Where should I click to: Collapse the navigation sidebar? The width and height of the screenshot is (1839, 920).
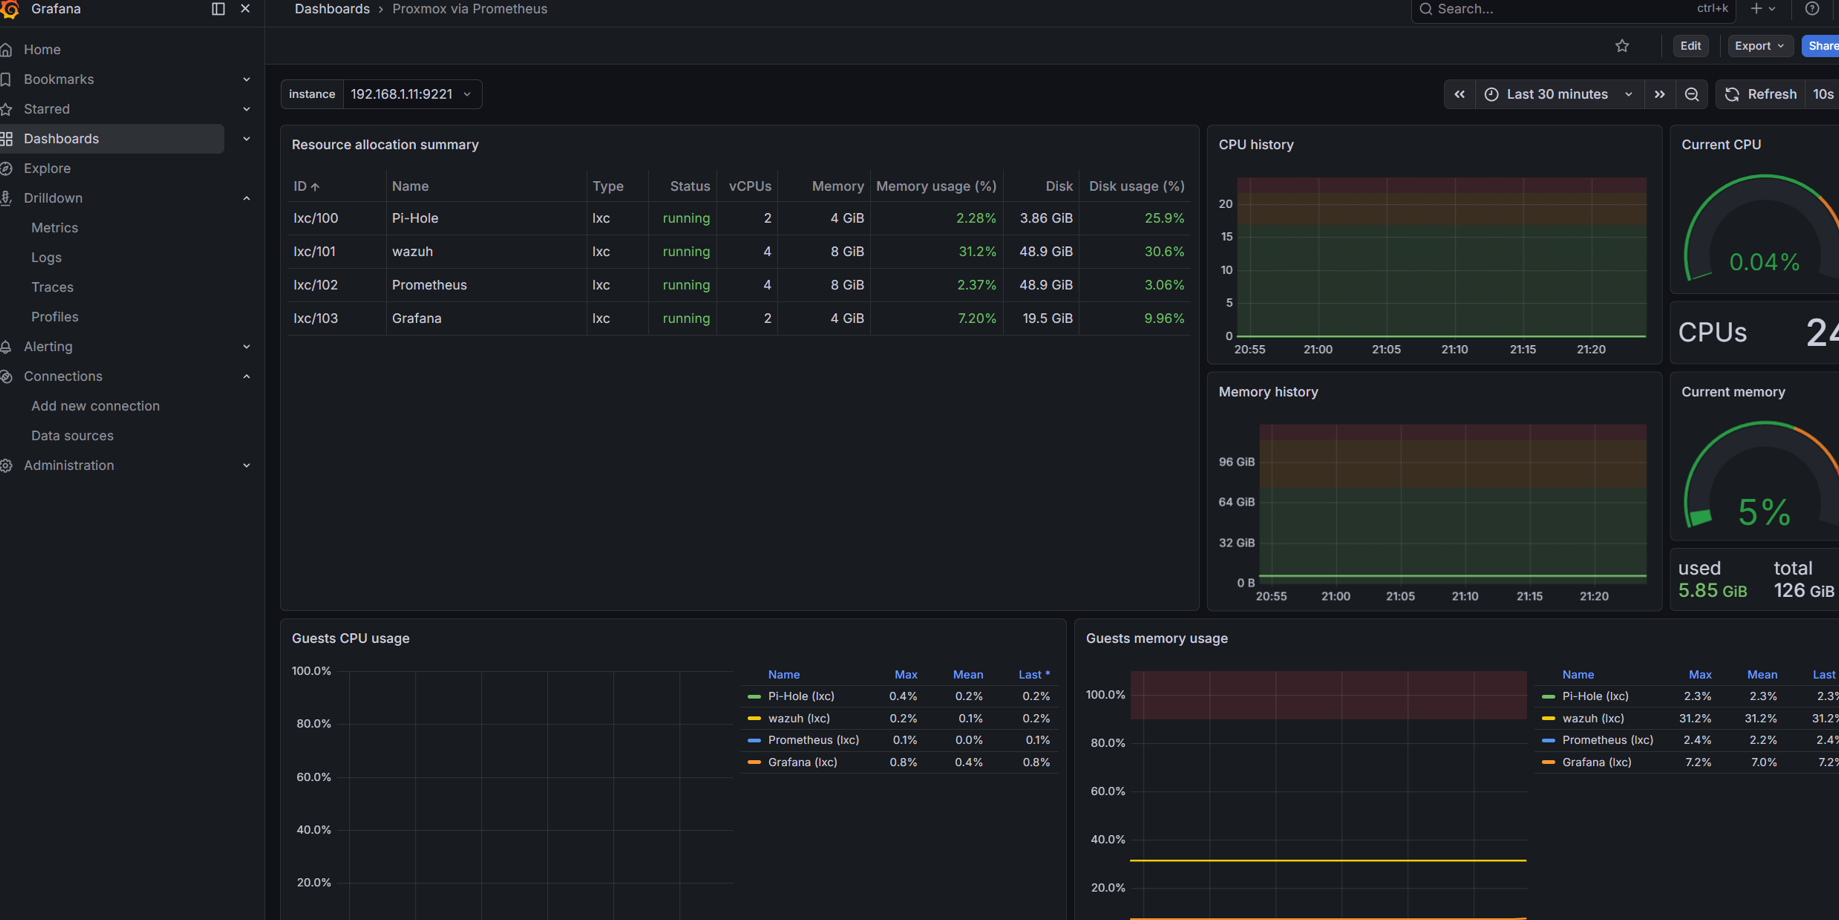coord(217,8)
